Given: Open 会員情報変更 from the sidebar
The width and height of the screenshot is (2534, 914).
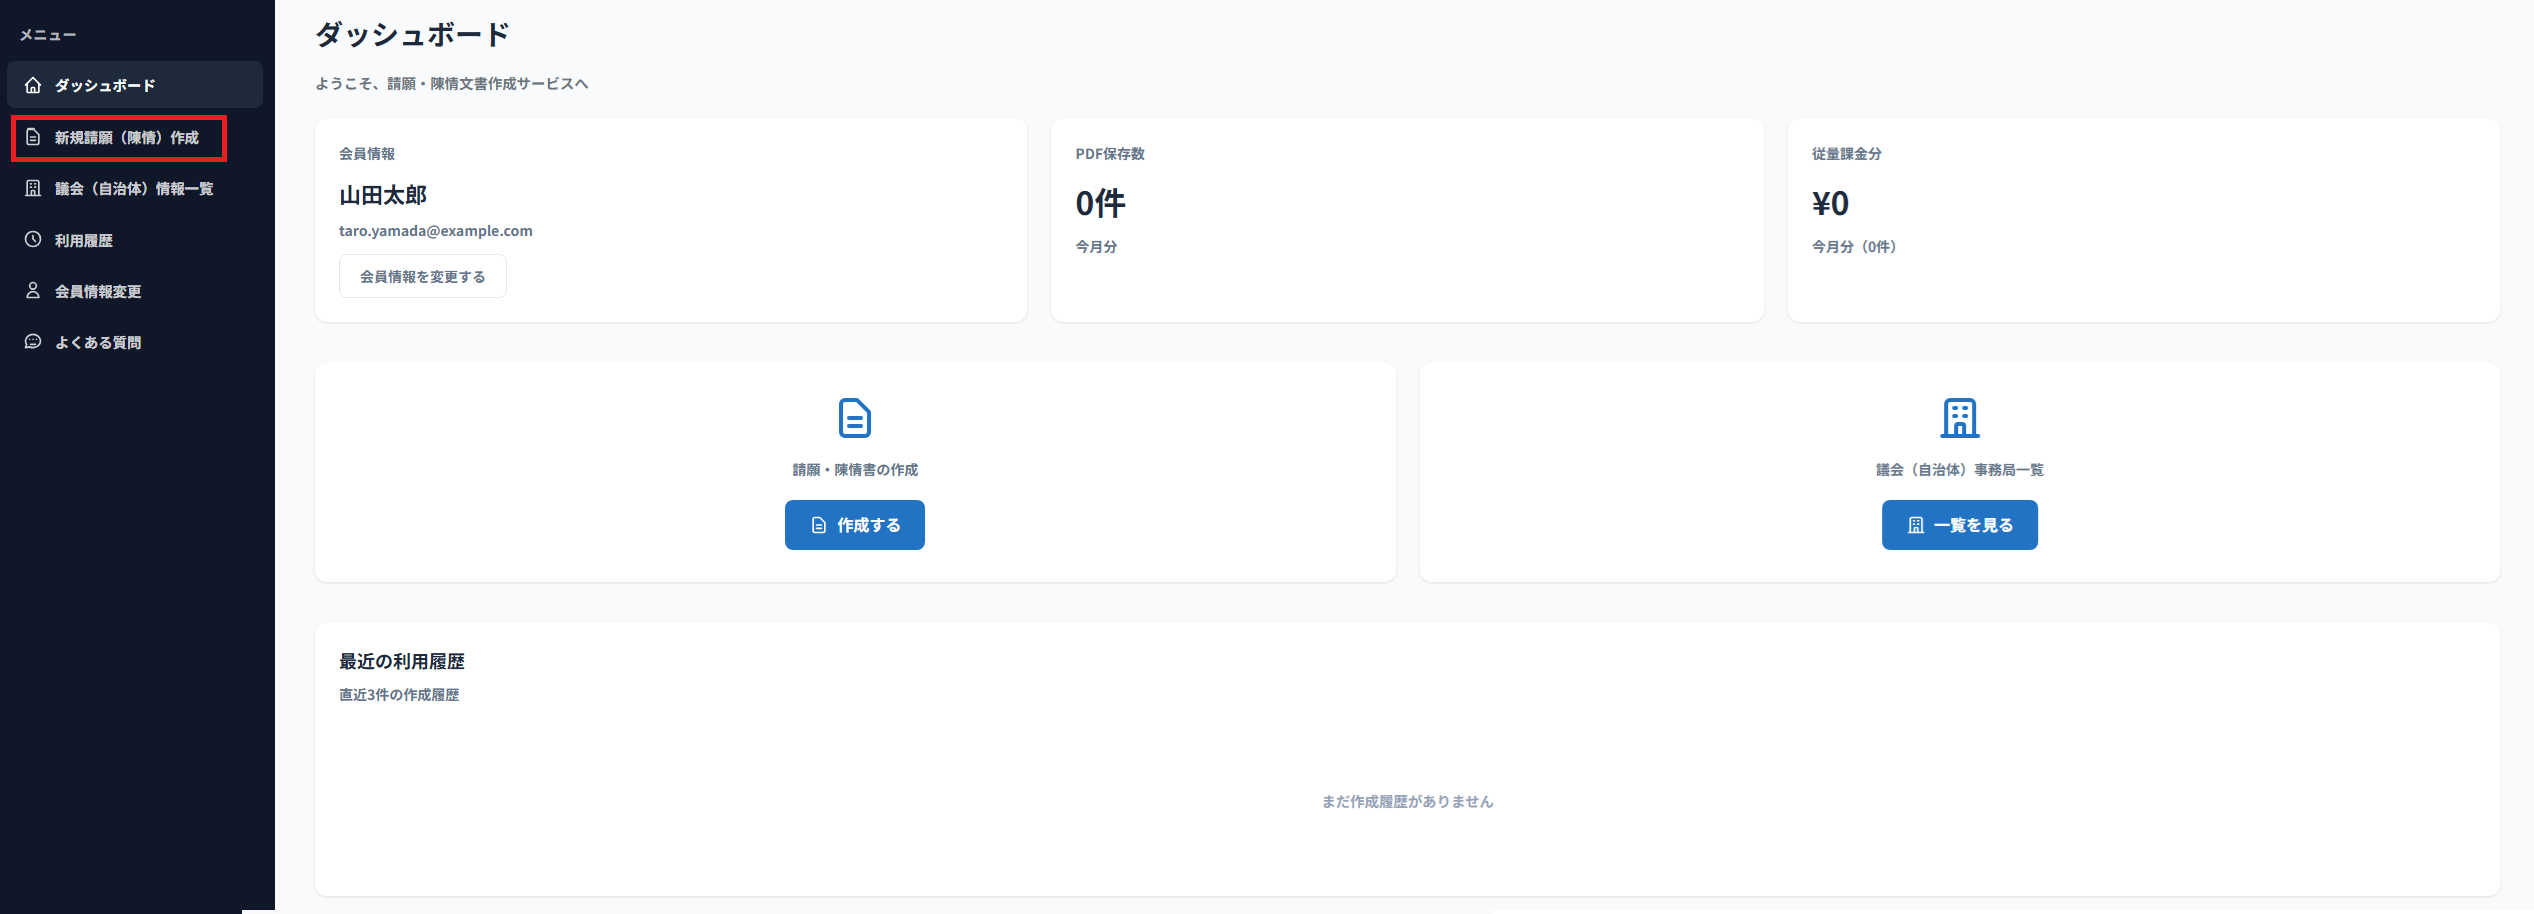Looking at the screenshot, I should [x=98, y=291].
